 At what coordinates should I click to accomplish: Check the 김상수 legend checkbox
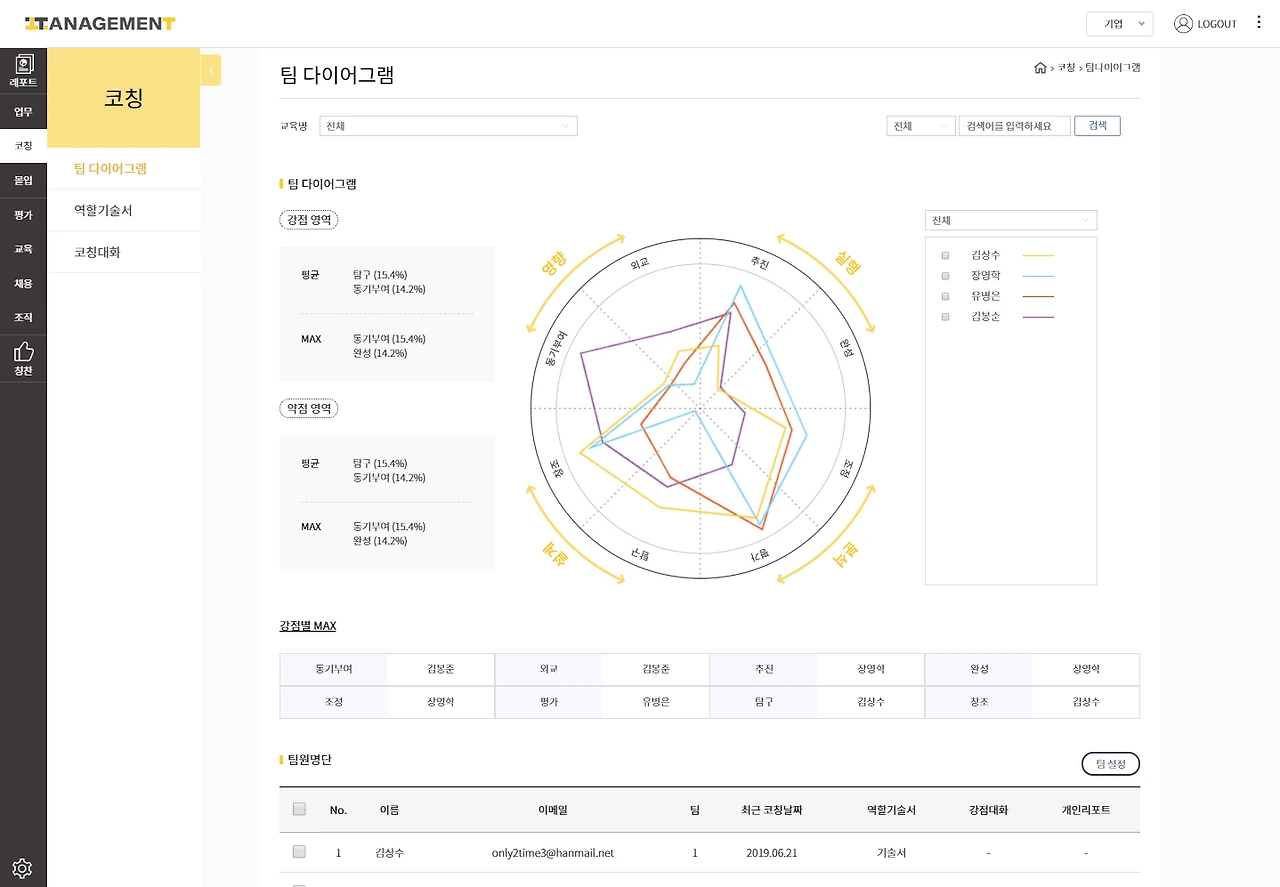[x=944, y=255]
